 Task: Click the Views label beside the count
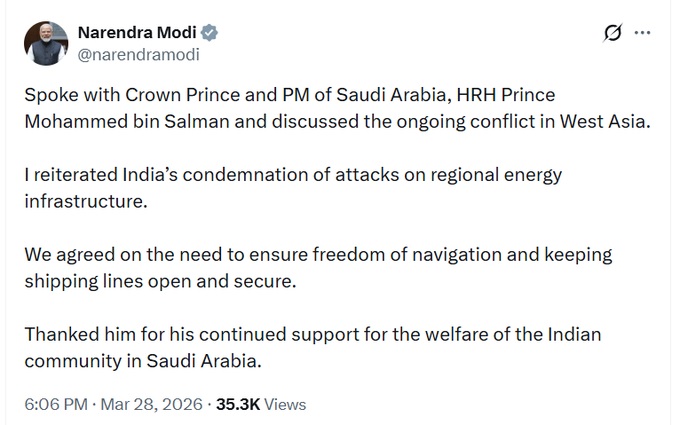coord(285,405)
